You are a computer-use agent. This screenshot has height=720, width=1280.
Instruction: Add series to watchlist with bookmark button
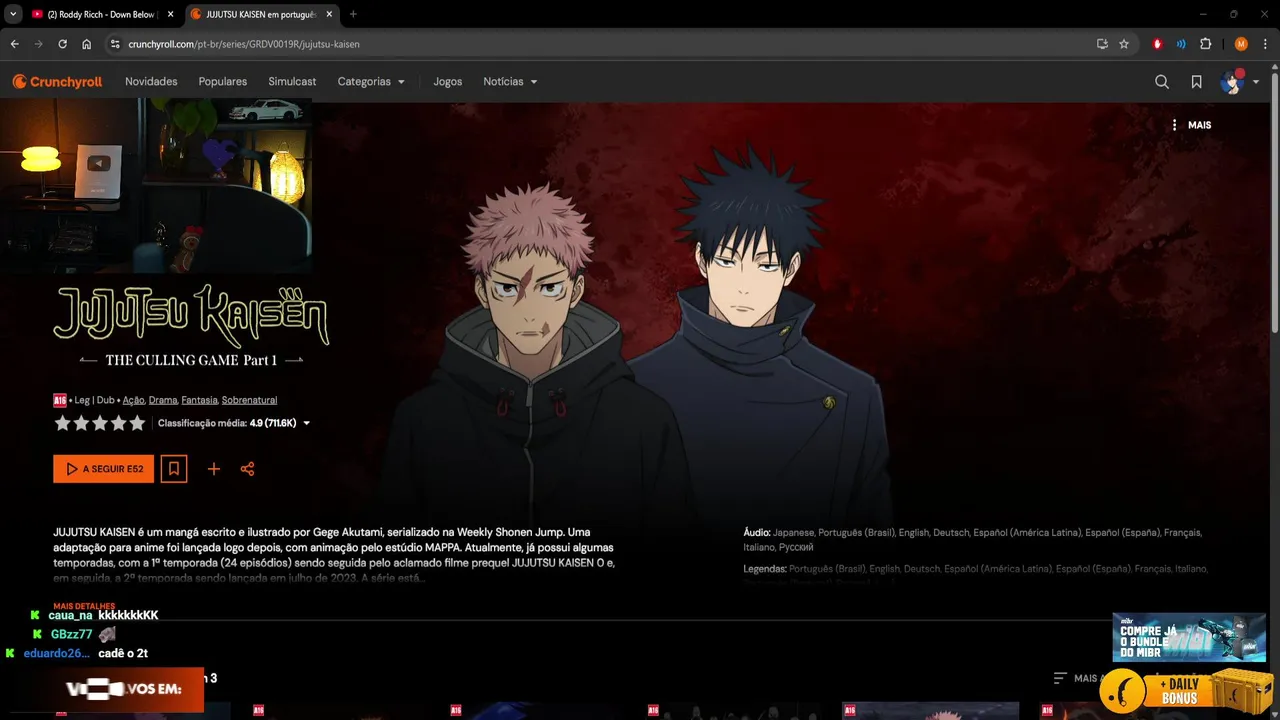pyautogui.click(x=174, y=469)
